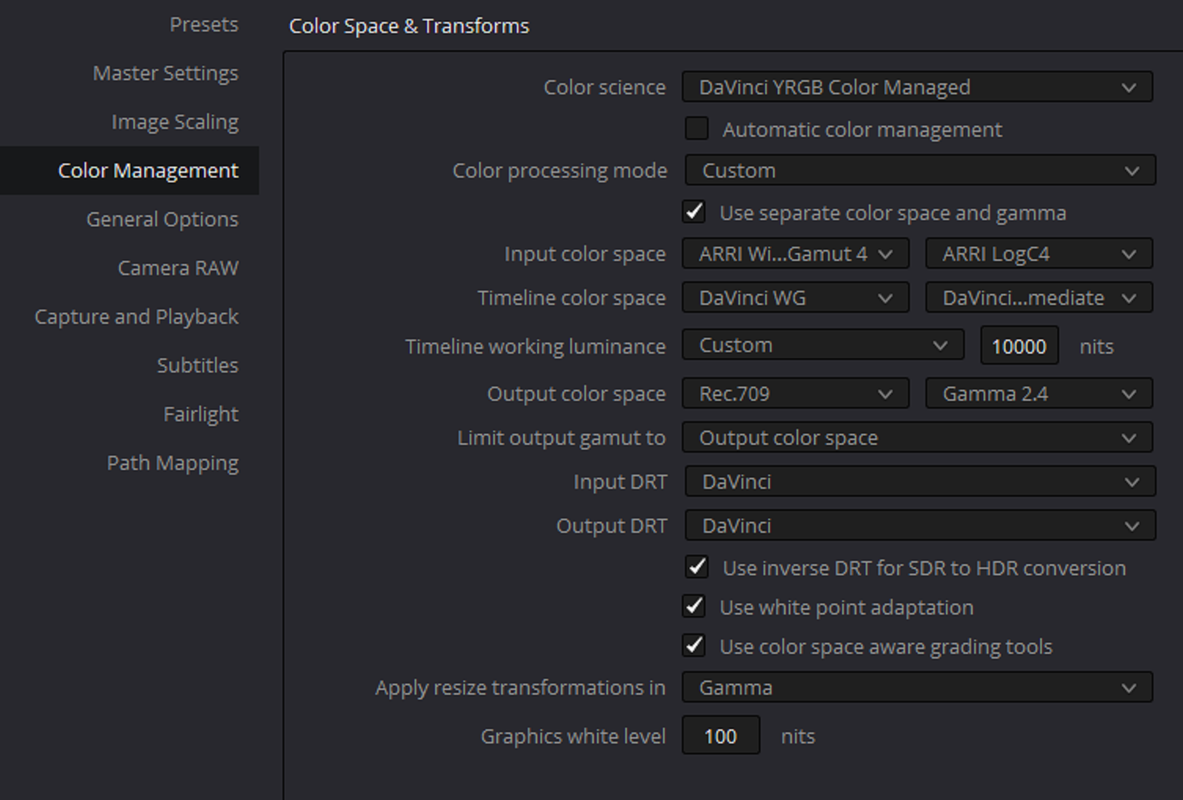This screenshot has width=1183, height=800.
Task: Open Fairlight settings page
Action: click(201, 414)
